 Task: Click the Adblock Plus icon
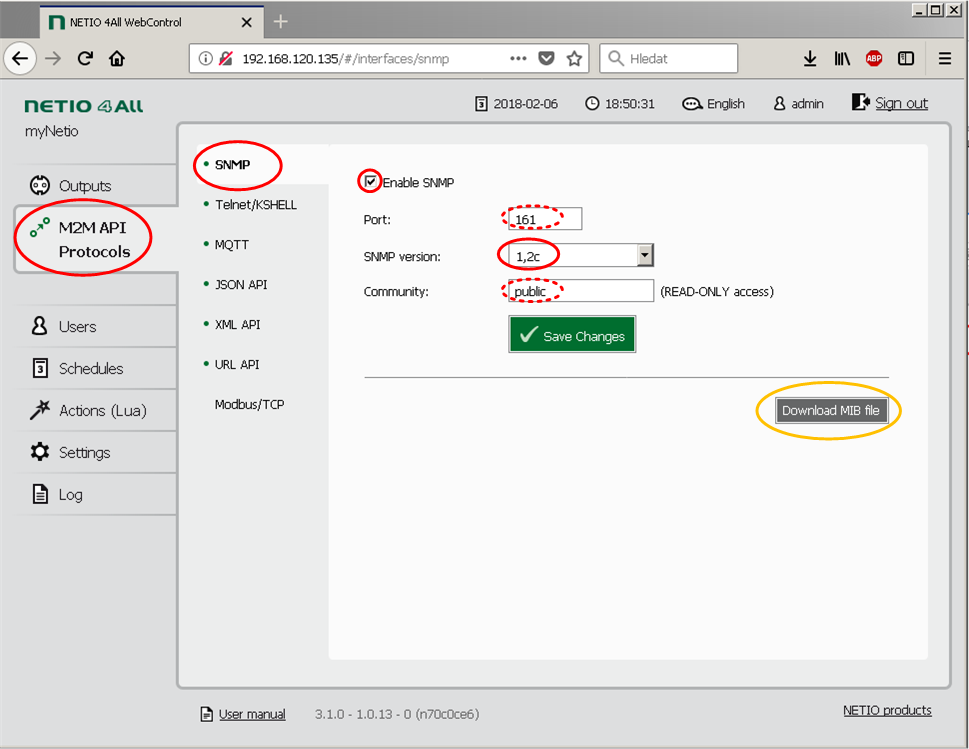coord(874,59)
